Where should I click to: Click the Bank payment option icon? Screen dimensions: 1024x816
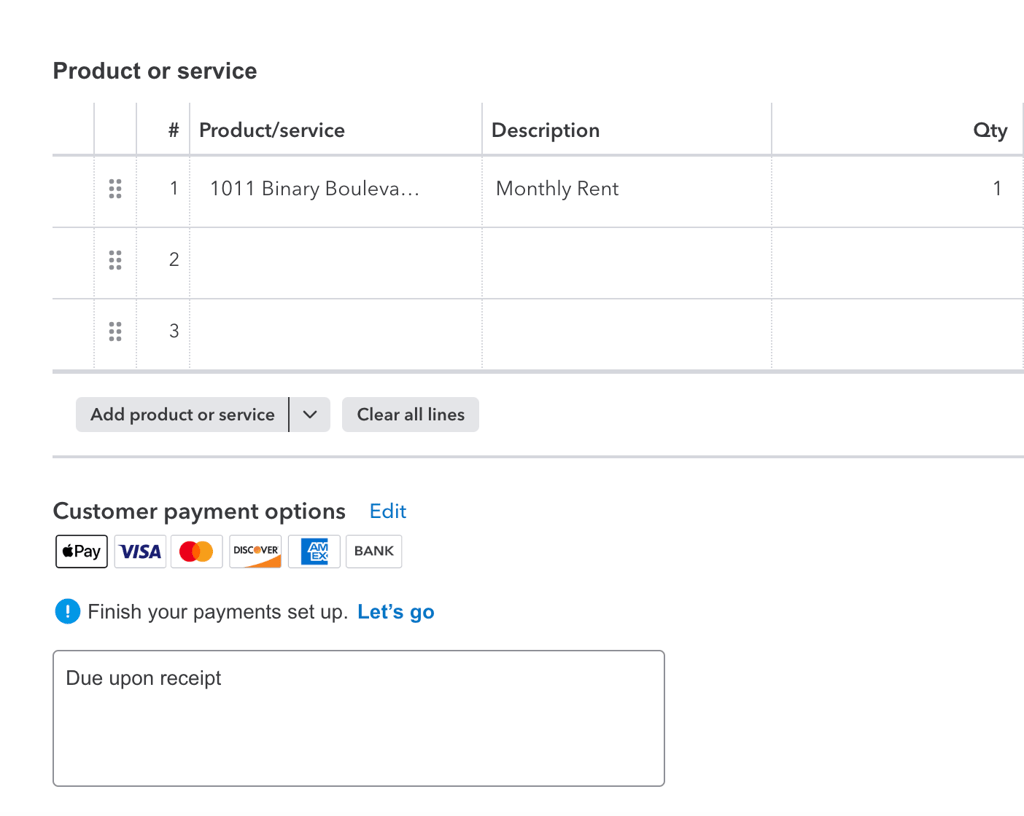point(374,551)
